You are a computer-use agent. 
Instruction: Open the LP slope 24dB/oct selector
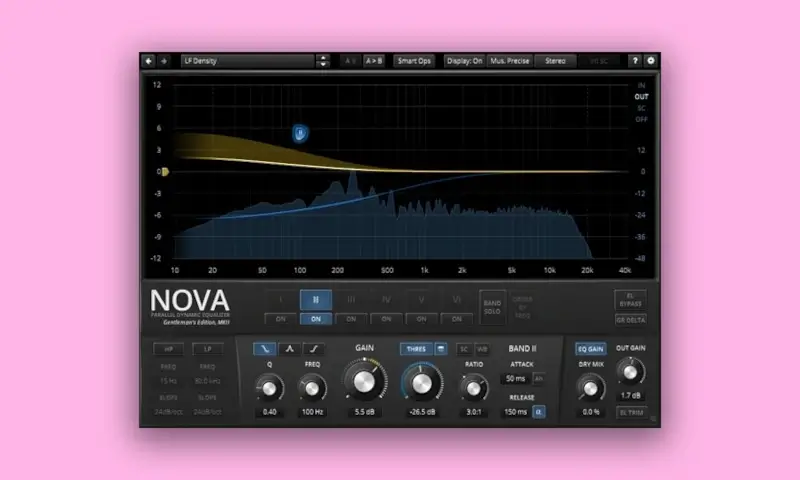pyautogui.click(x=208, y=412)
